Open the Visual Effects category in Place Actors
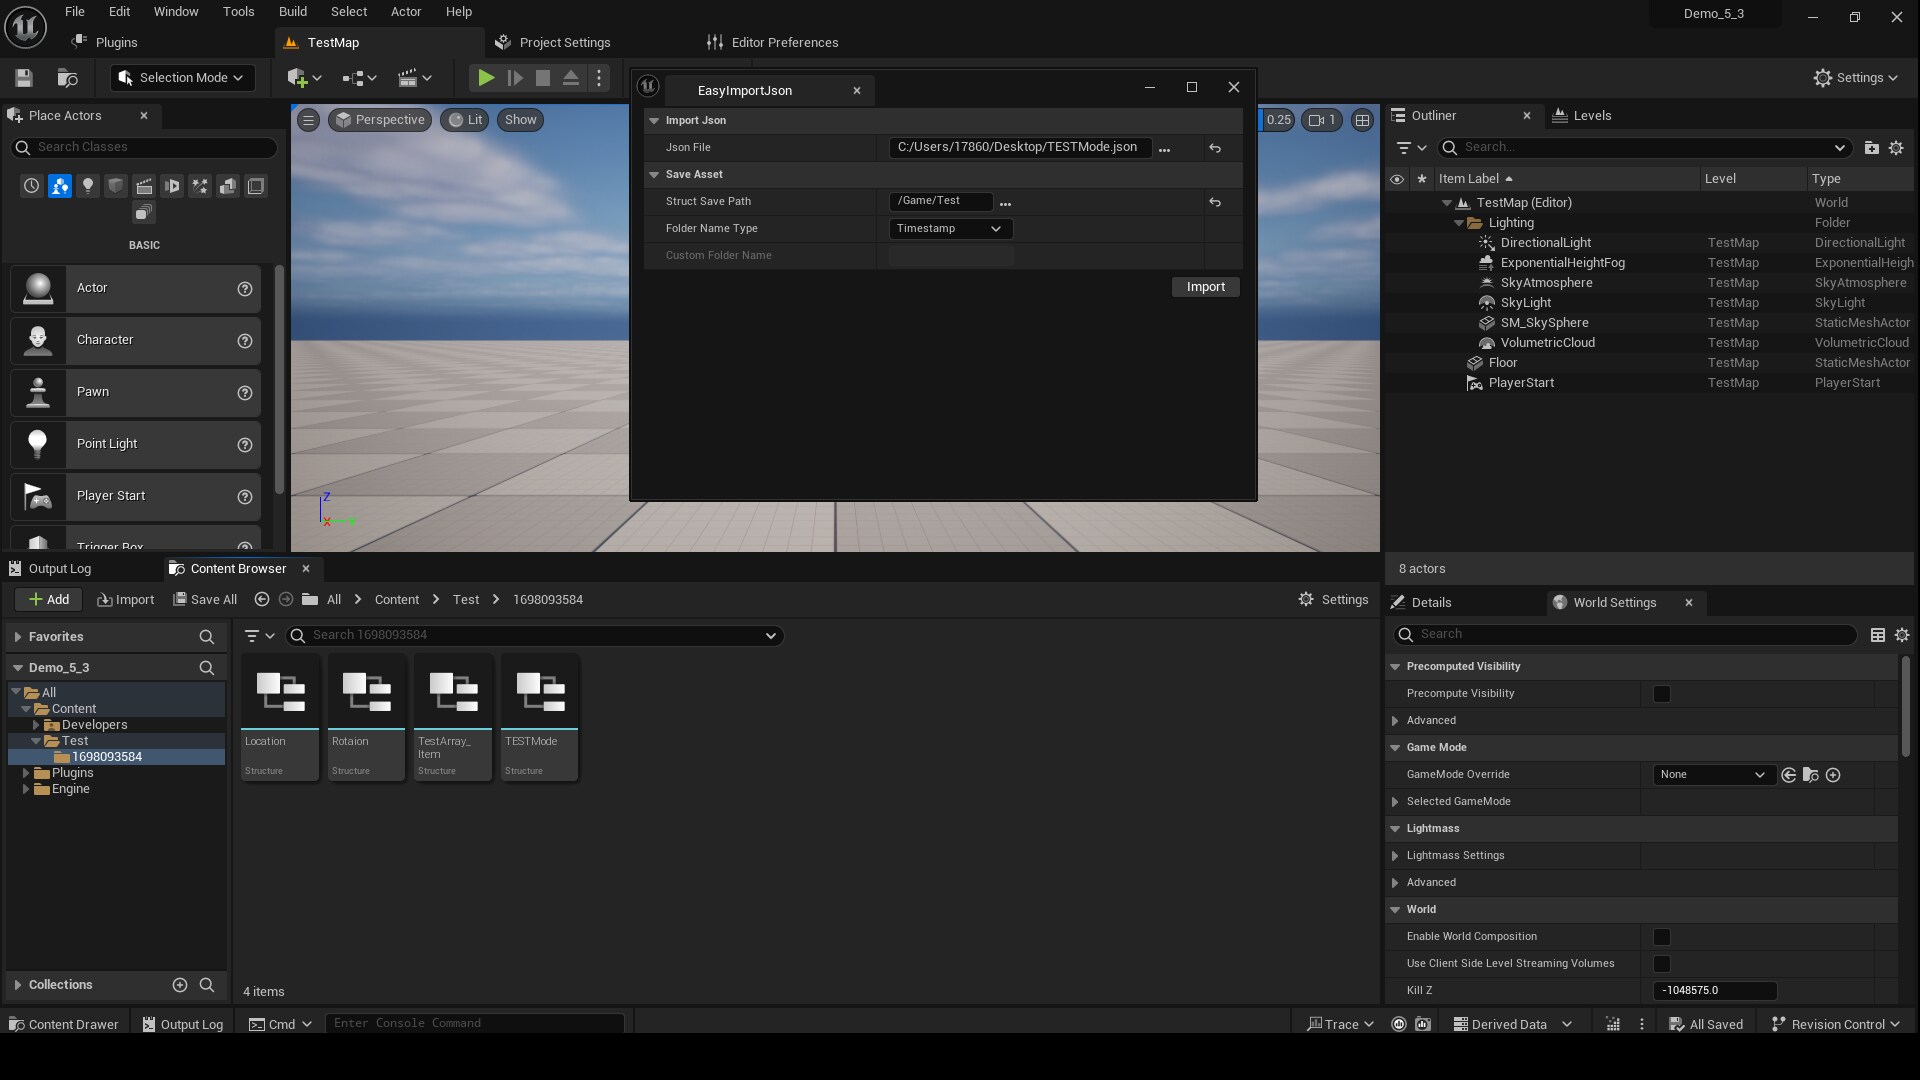The width and height of the screenshot is (1920, 1080). pos(200,186)
